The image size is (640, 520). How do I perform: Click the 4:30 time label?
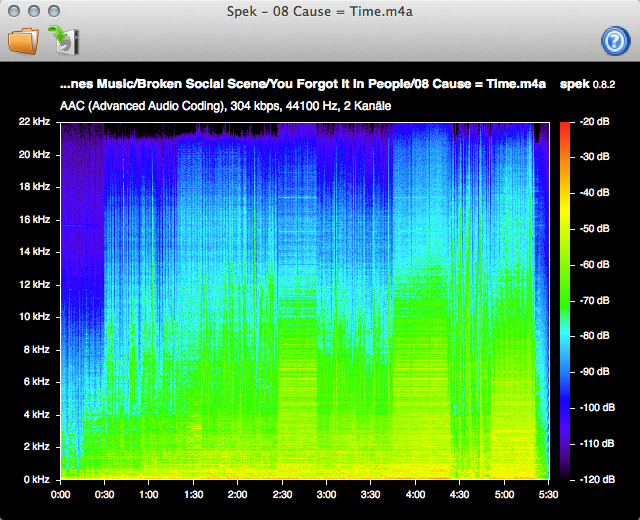[460, 495]
